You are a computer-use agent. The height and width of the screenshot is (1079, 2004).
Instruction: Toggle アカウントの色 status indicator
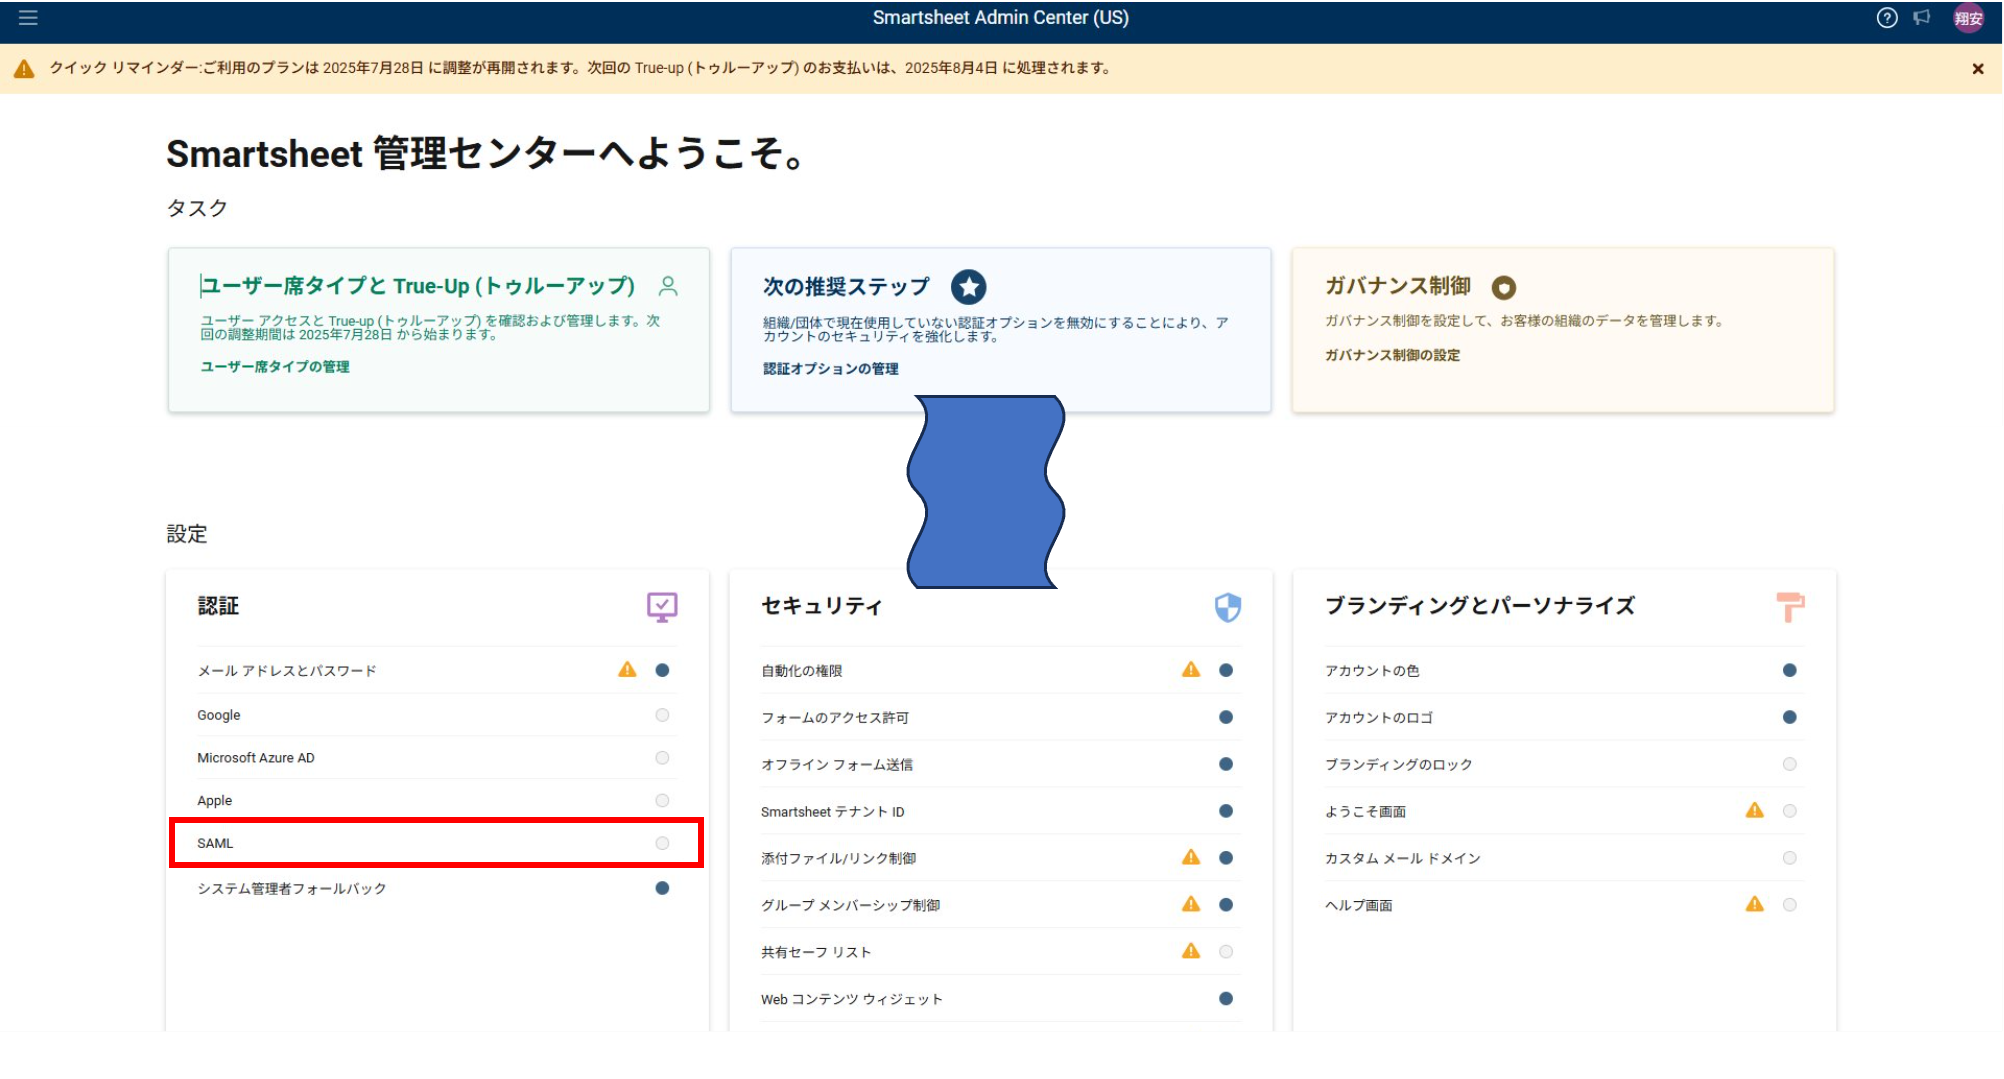coord(1790,670)
